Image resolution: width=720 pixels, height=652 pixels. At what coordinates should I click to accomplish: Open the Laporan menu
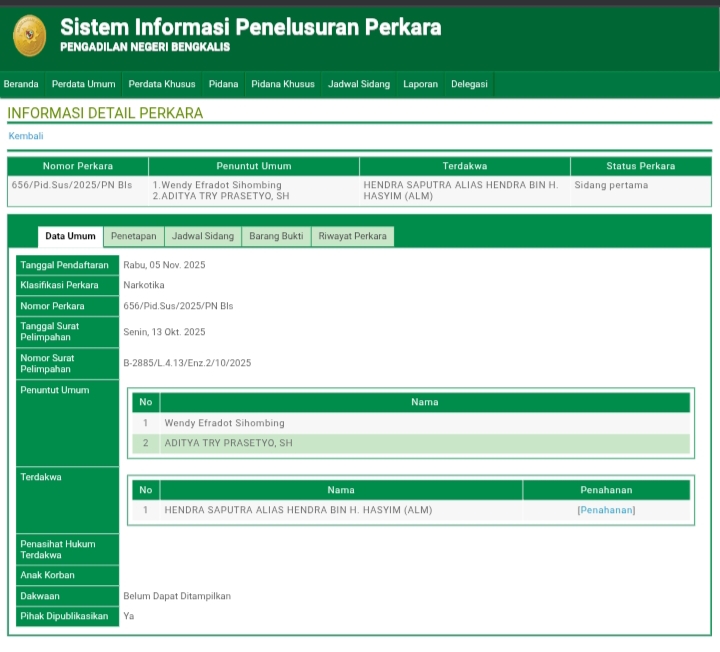[420, 84]
